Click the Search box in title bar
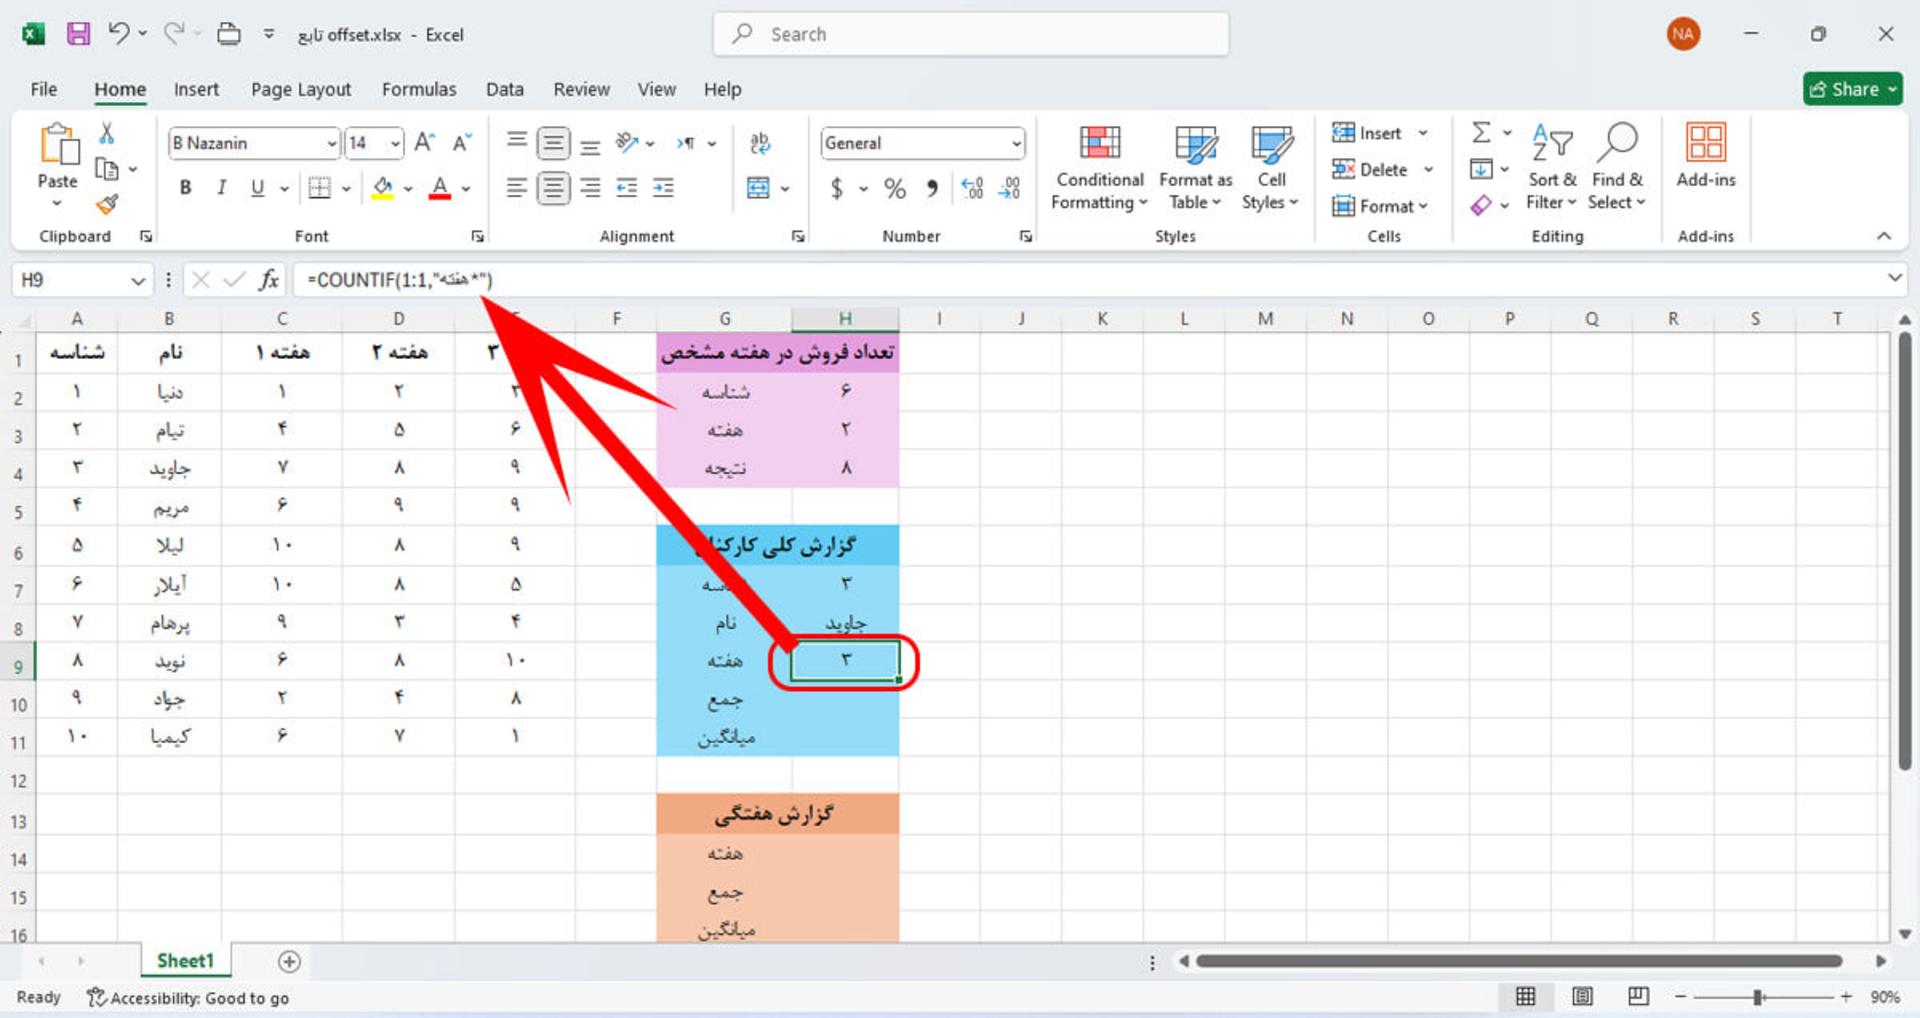Image resolution: width=1920 pixels, height=1018 pixels. pos(971,34)
